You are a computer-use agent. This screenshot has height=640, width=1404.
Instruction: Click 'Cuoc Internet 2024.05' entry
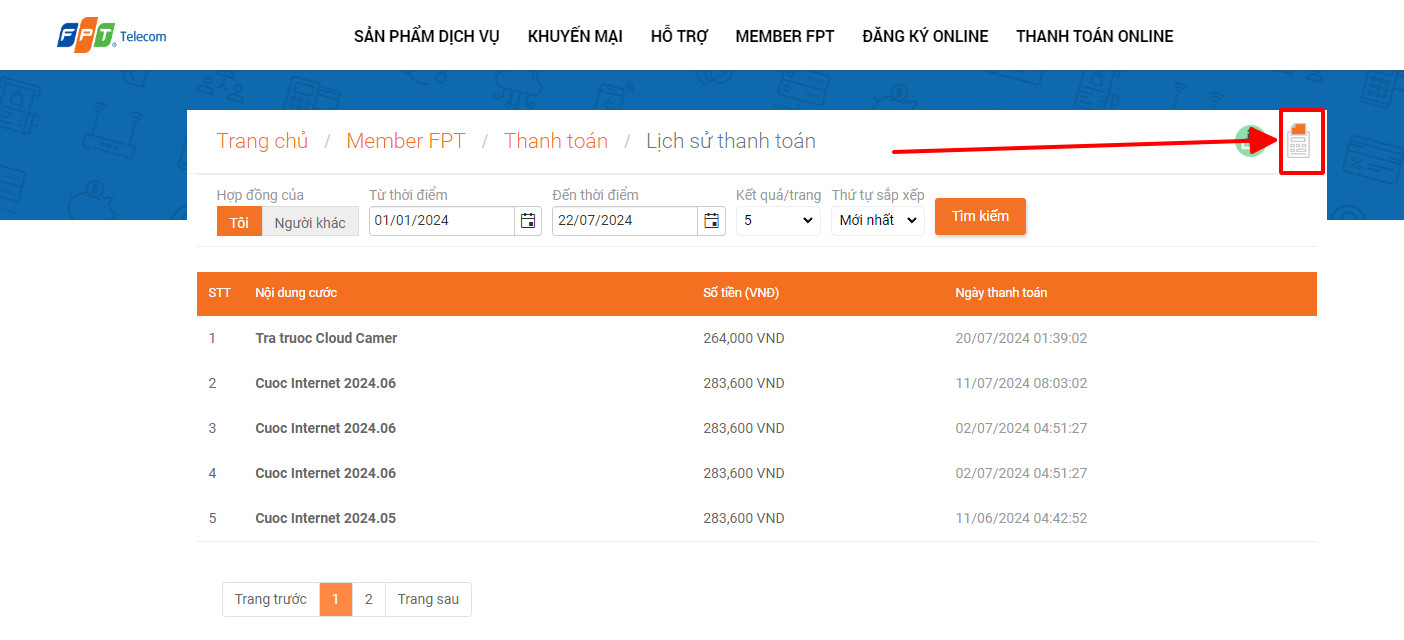tap(326, 518)
